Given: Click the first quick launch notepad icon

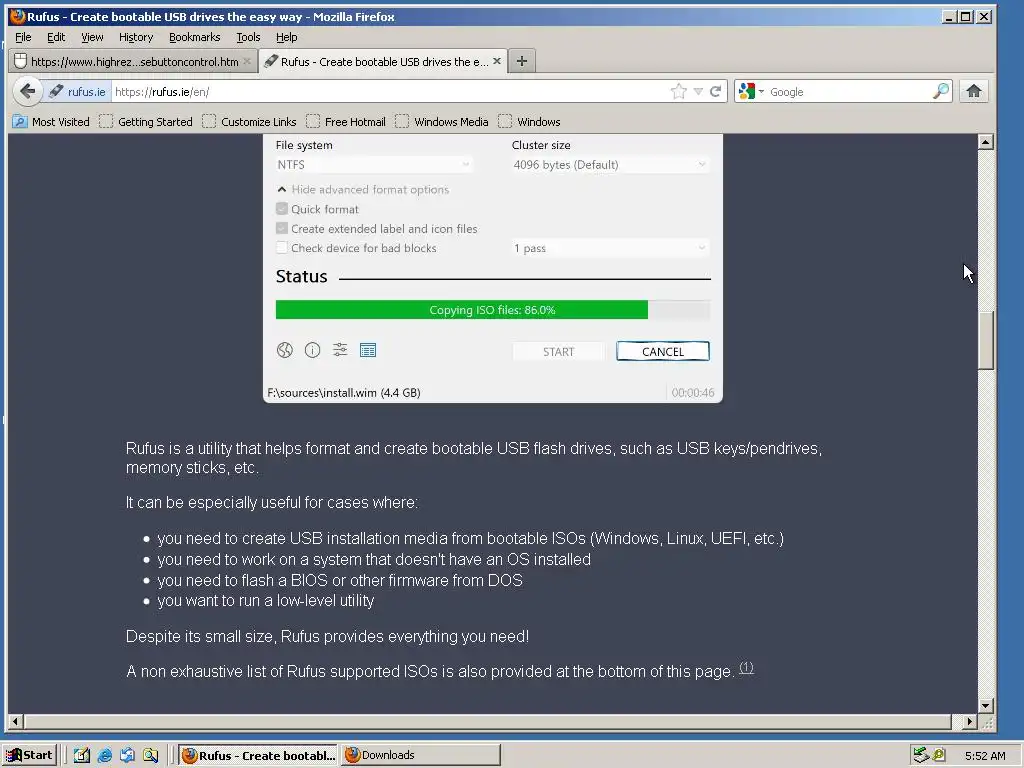Looking at the screenshot, I should (x=82, y=756).
